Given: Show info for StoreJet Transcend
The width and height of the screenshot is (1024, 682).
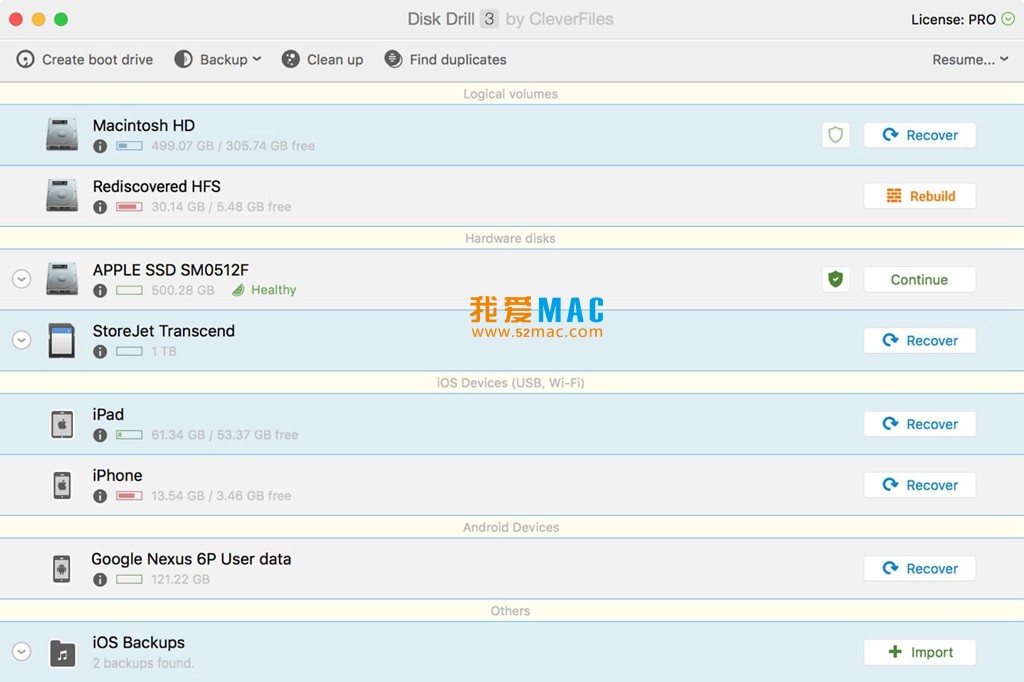Looking at the screenshot, I should click(x=100, y=351).
